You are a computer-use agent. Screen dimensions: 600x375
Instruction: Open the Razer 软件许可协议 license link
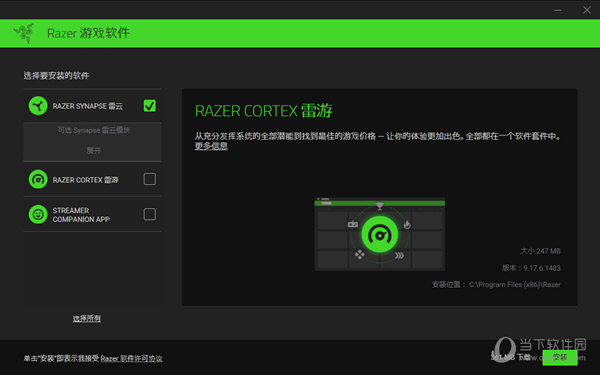click(131, 359)
